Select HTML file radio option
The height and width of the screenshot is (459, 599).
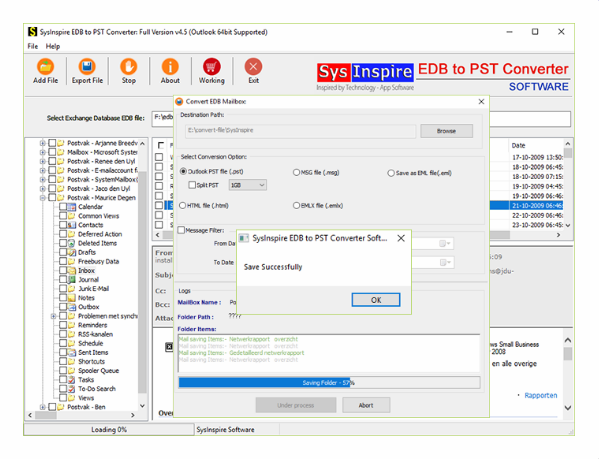coord(183,205)
